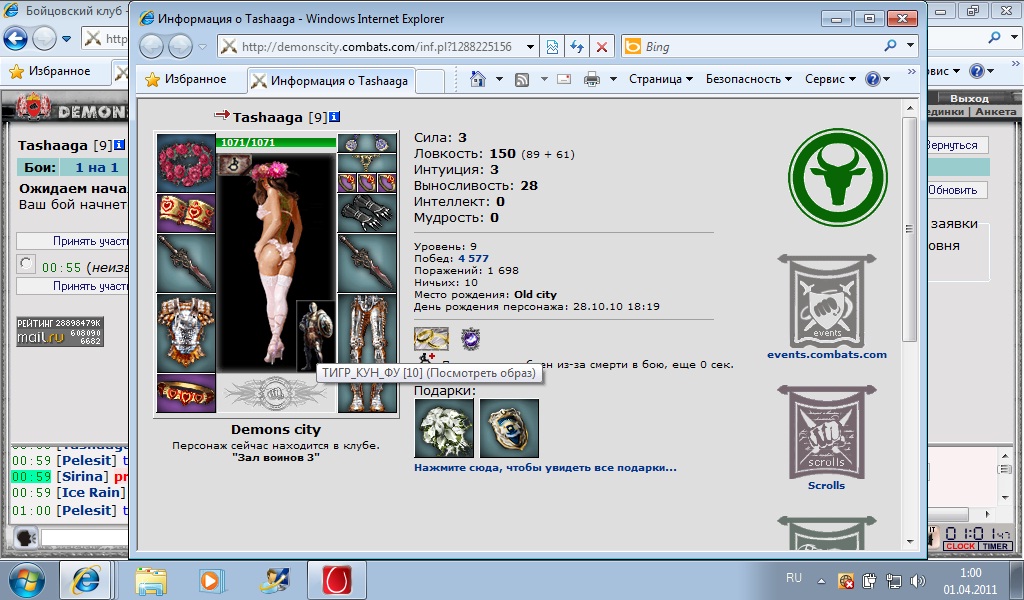
Task: Open the dropdown arrow beside printer icon
Action: coord(613,80)
